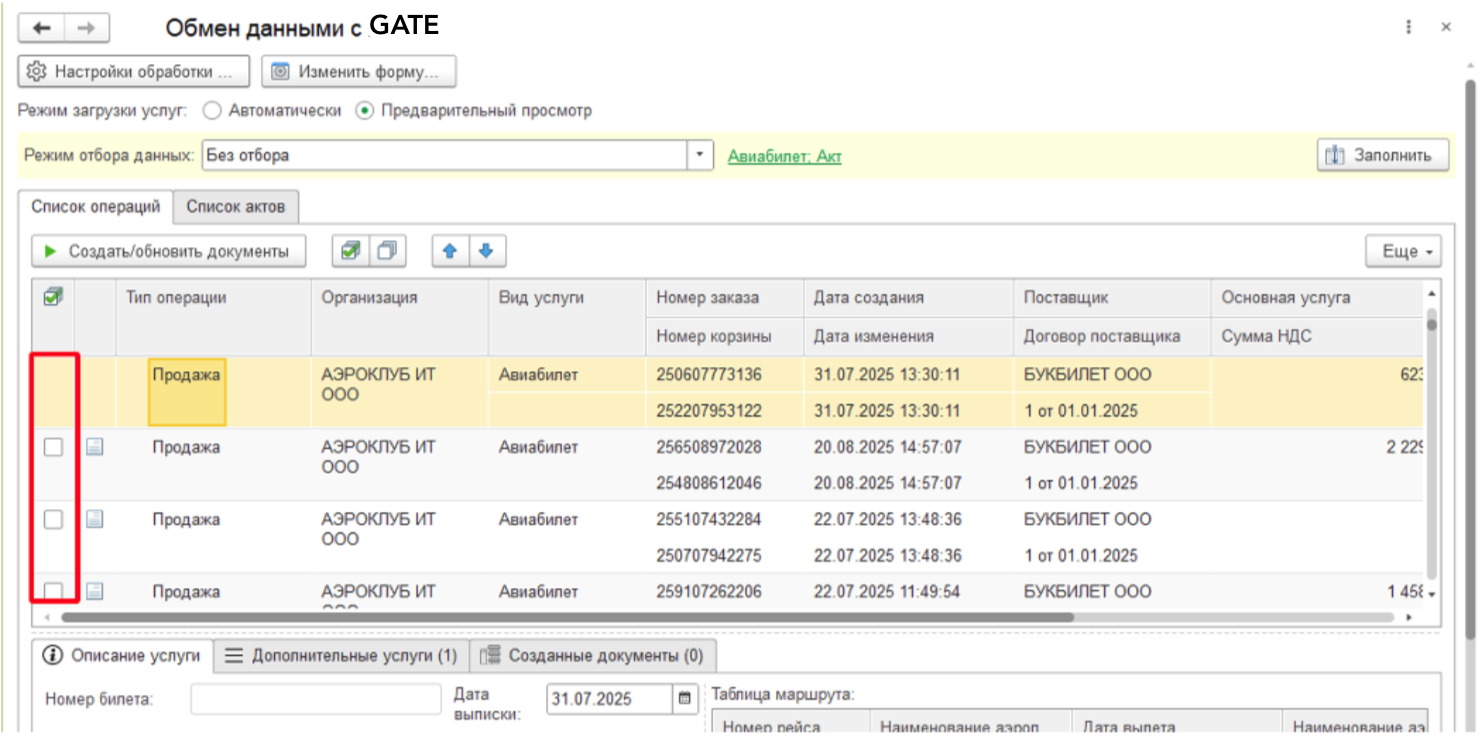Click the check all rows icon in toolbar
The width and height of the screenshot is (1478, 738).
point(350,251)
